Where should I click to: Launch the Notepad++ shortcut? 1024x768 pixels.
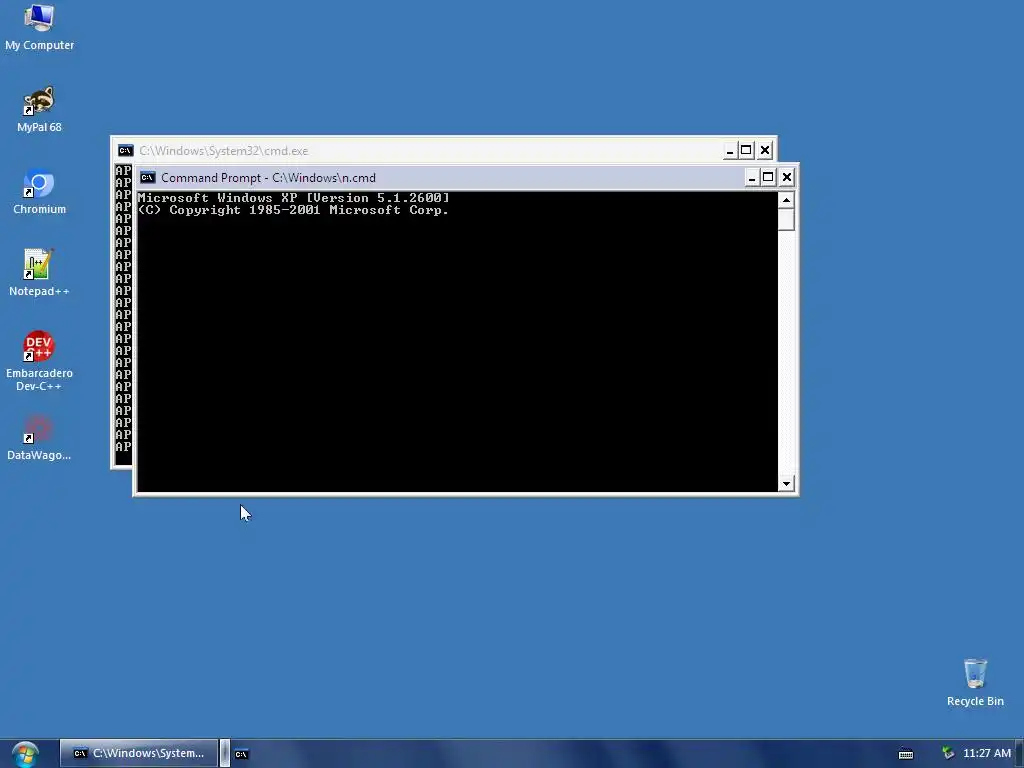pyautogui.click(x=39, y=274)
